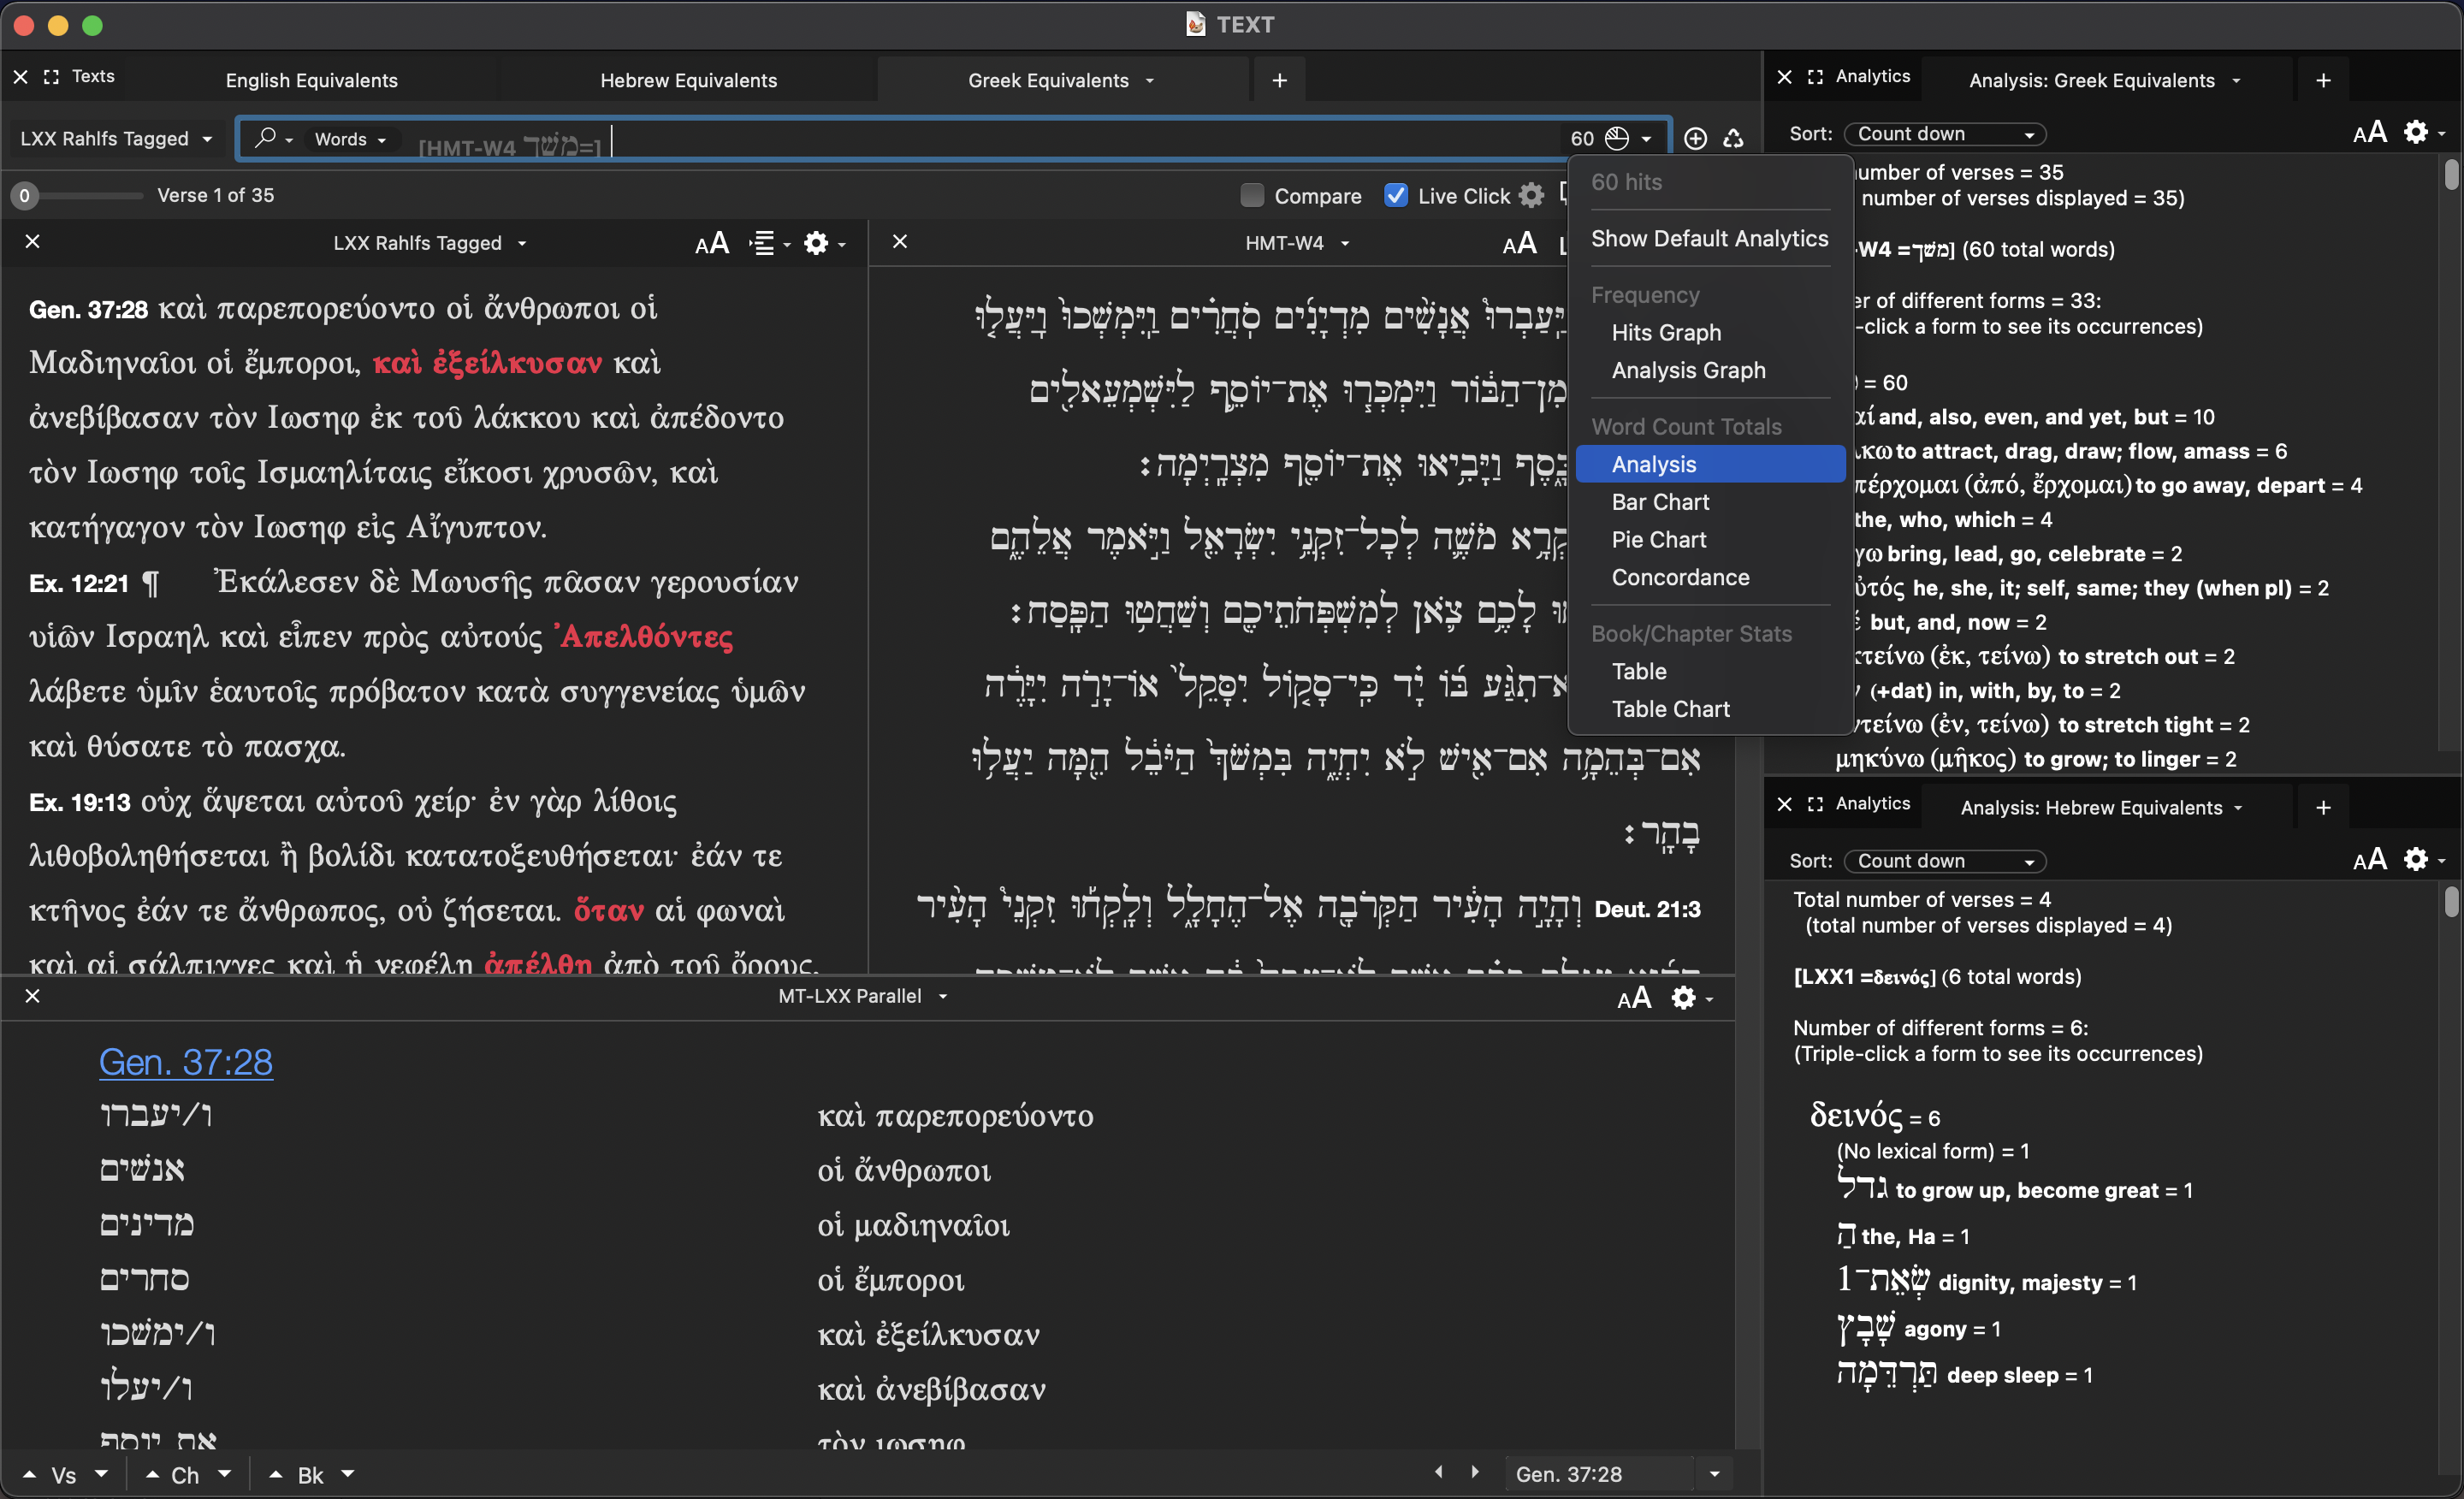Open the LXX Rahlfs Tagged version dropdown
Image resolution: width=2464 pixels, height=1499 pixels.
click(115, 138)
